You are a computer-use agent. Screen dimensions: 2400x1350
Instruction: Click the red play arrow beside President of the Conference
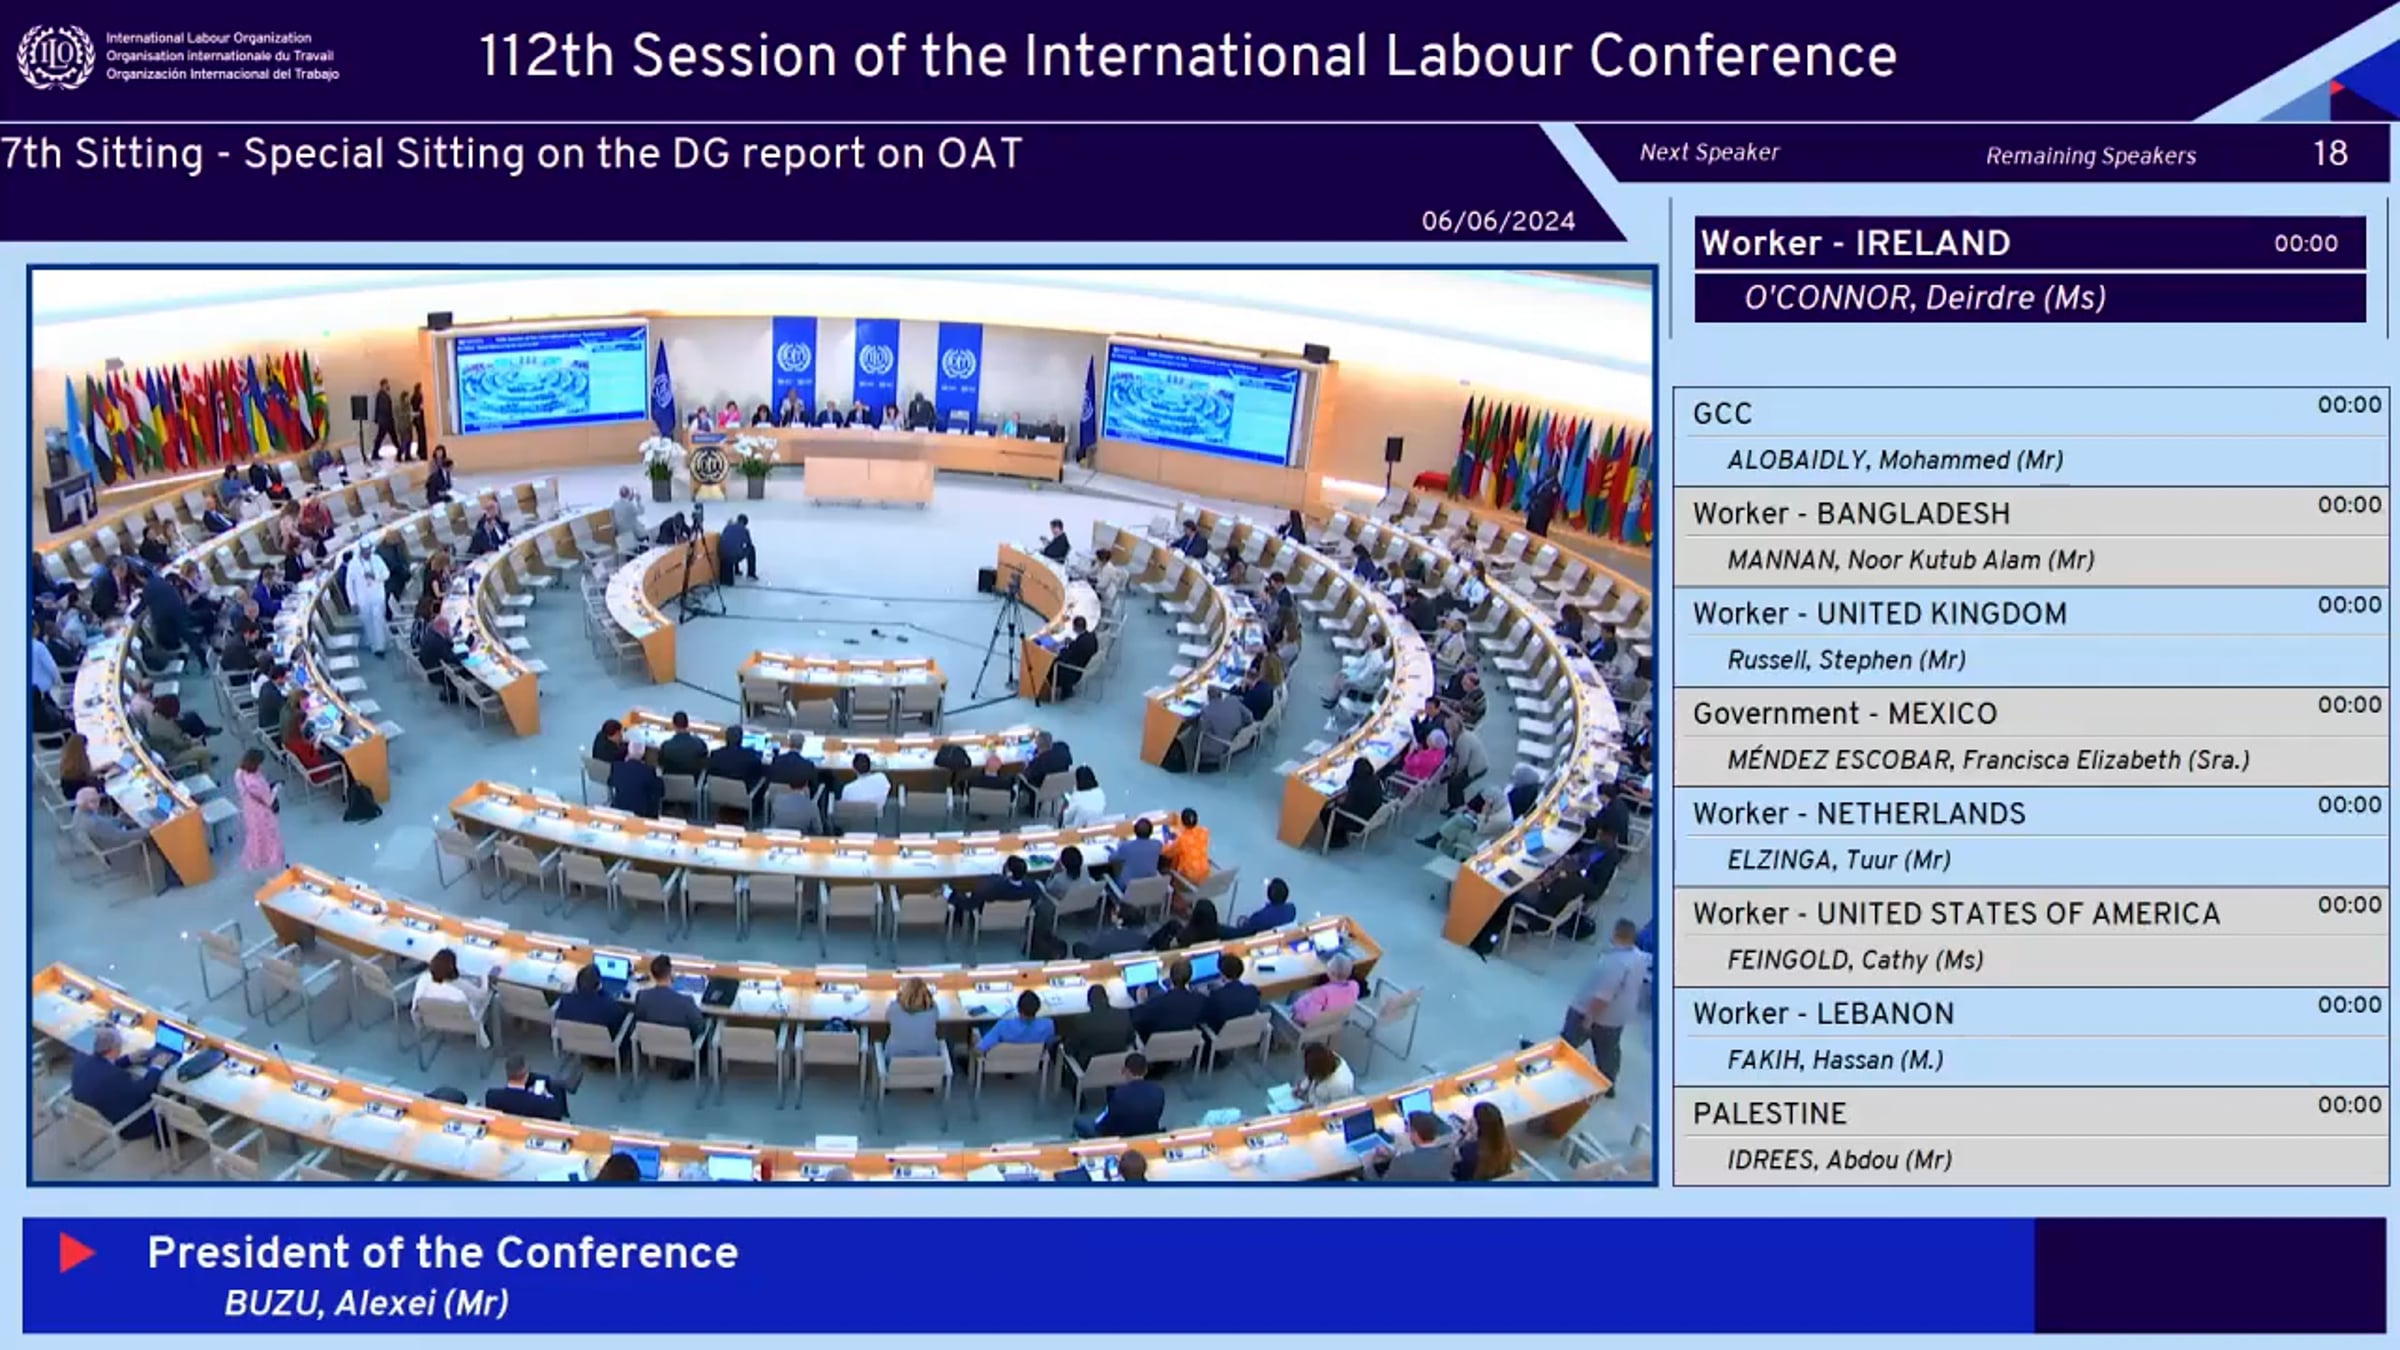76,1253
